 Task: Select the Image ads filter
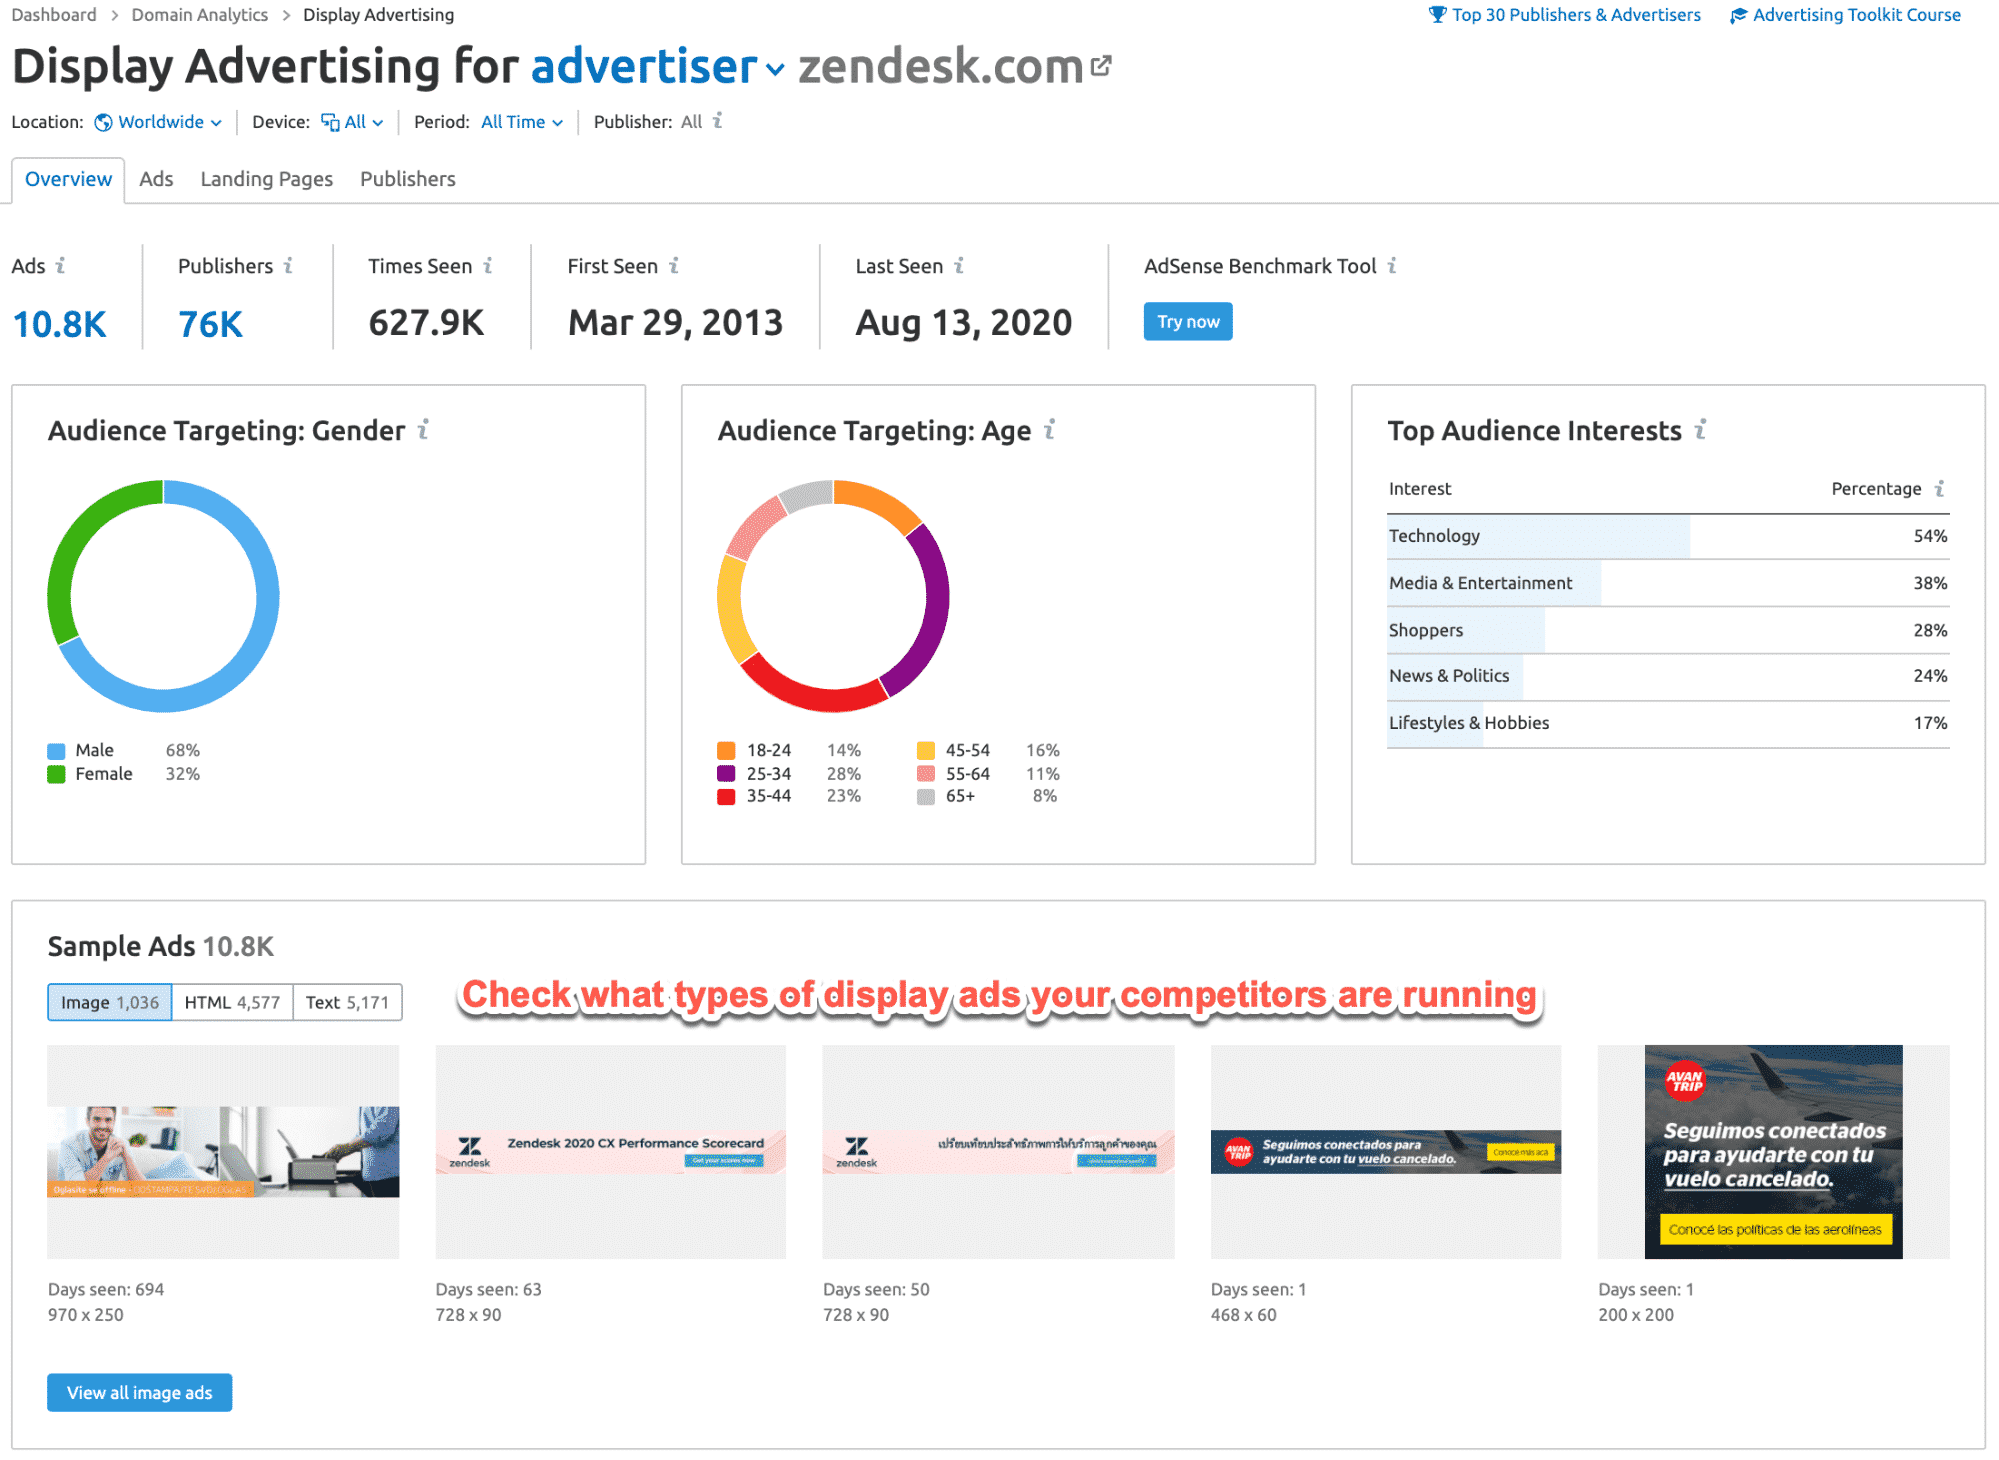(109, 1001)
